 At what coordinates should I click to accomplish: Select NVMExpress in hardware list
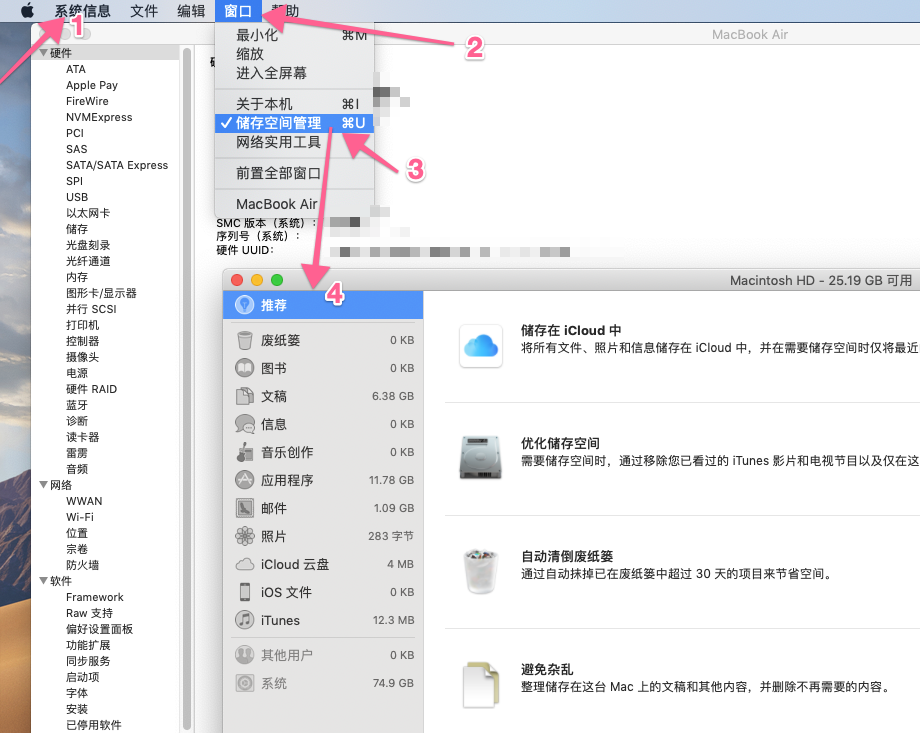coord(99,117)
